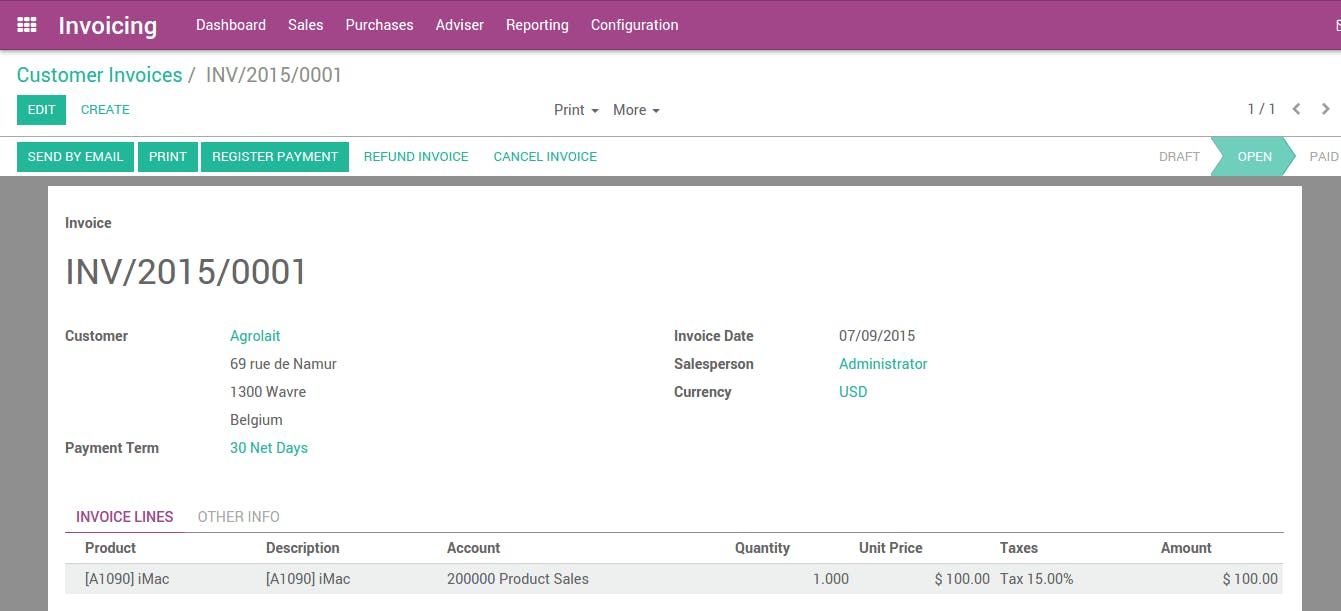Expand the Print options beside Send by Email
The image size is (1341, 611).
167,156
